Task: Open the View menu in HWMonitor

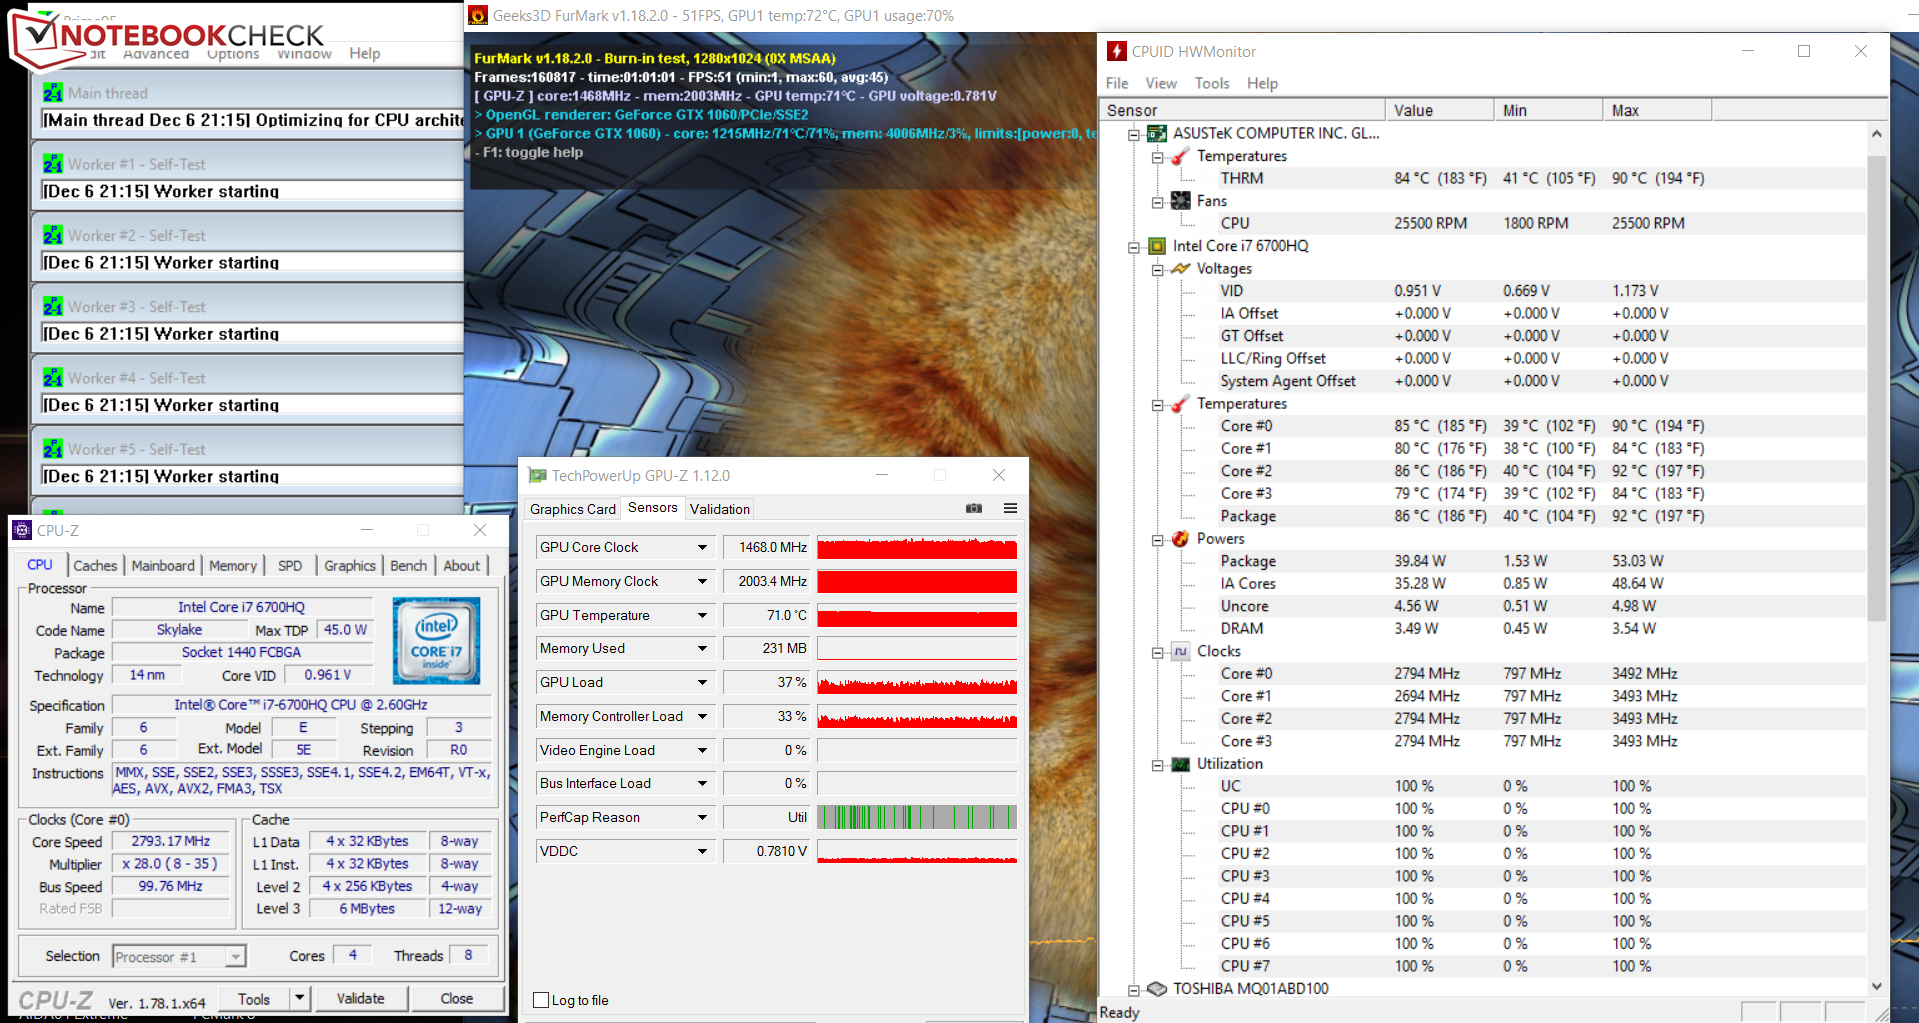Action: (1161, 83)
